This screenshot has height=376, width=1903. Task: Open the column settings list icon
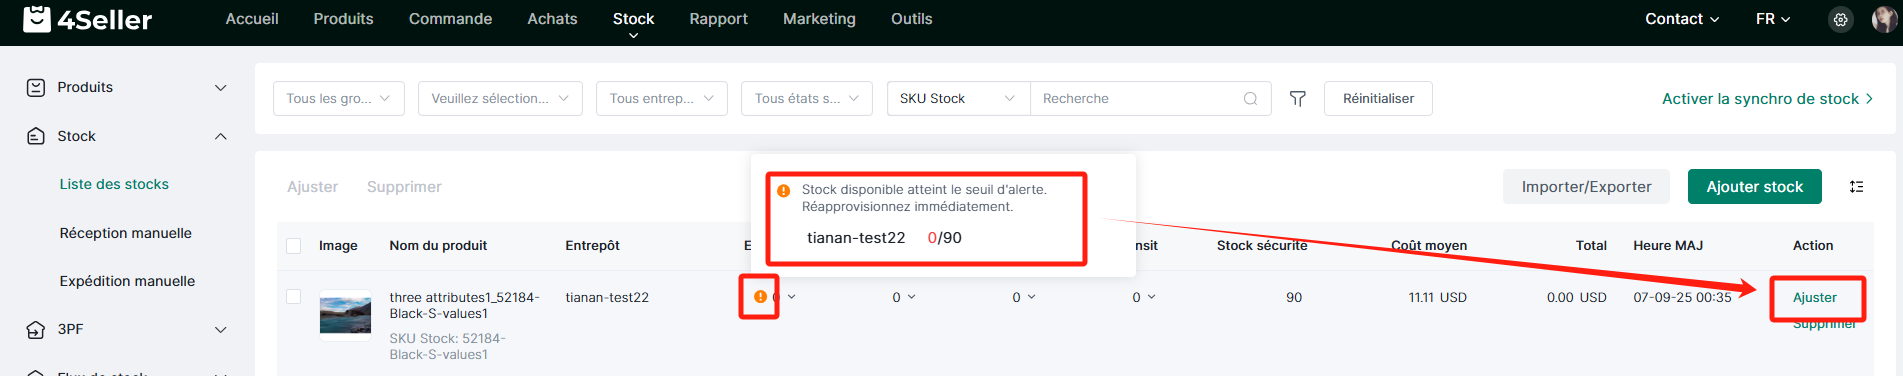click(x=1856, y=187)
